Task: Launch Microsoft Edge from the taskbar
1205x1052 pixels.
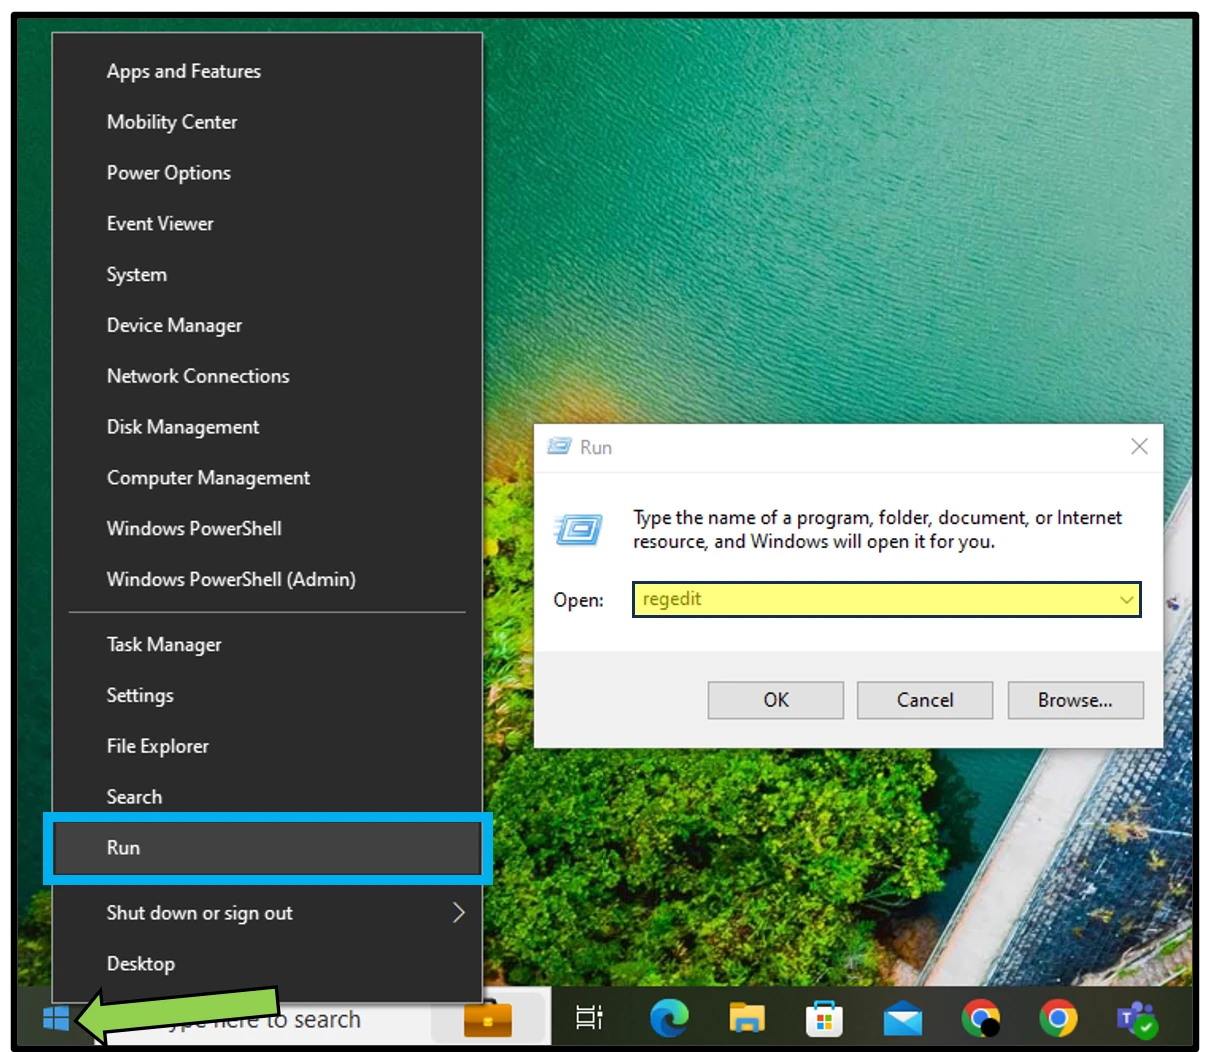Action: pyautogui.click(x=668, y=1018)
